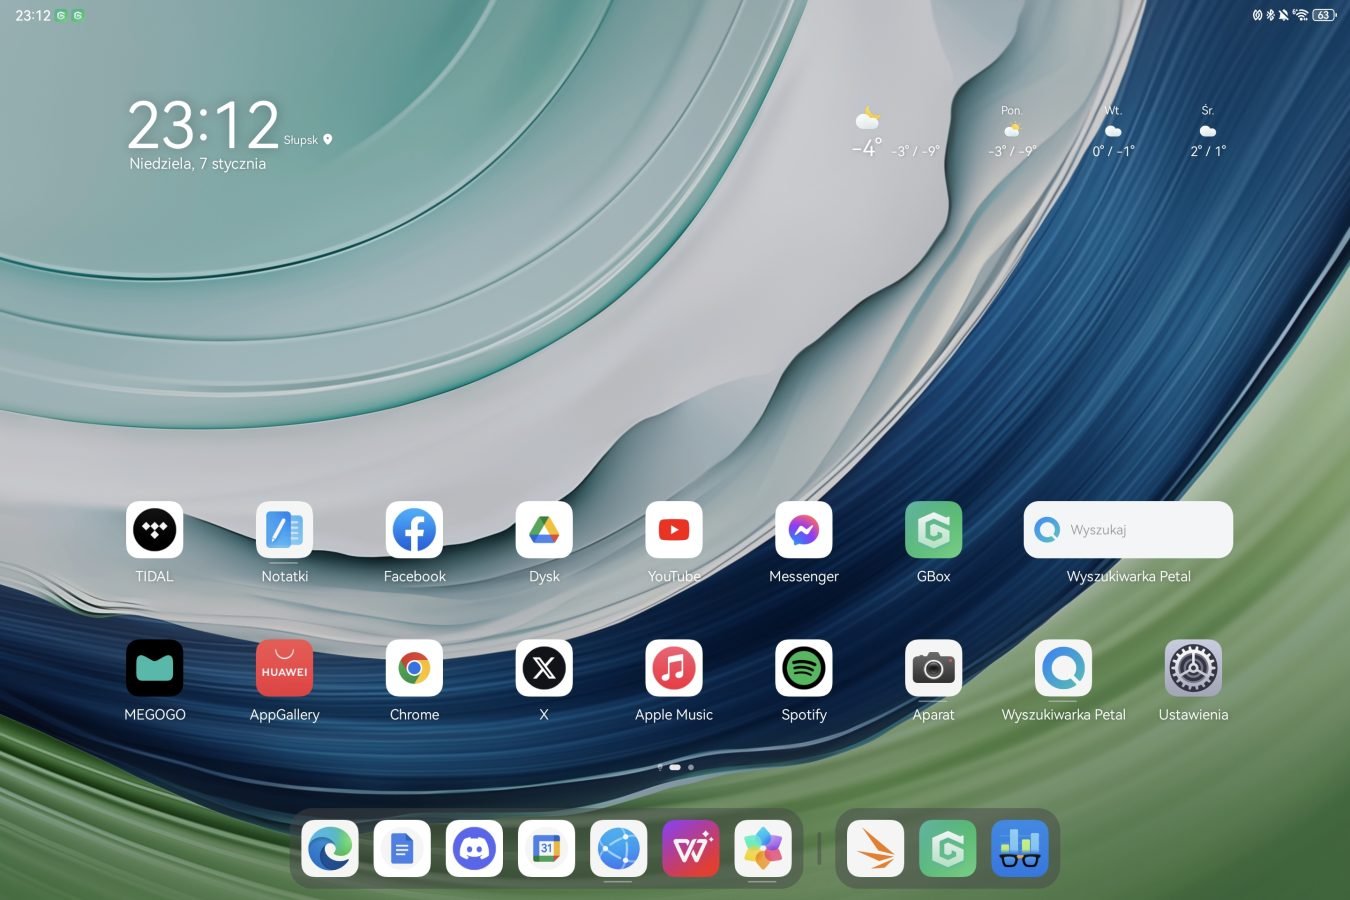Open Microsoft Edge from the dock
1350x900 pixels.
click(x=330, y=849)
